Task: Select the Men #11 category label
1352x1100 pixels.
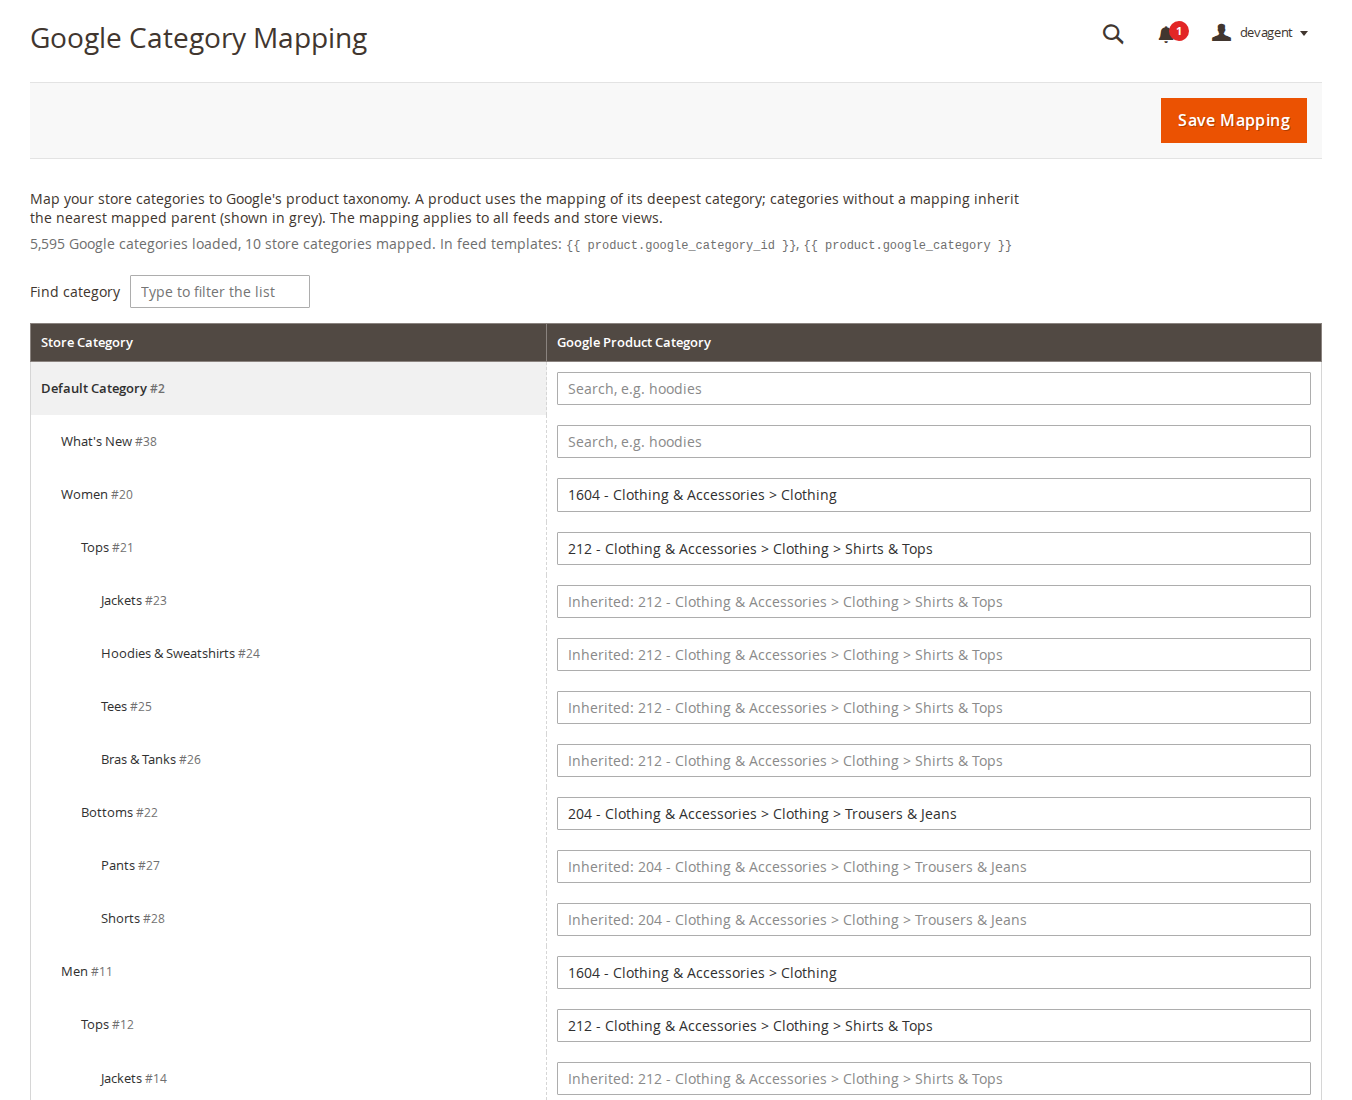Action: [x=87, y=972]
